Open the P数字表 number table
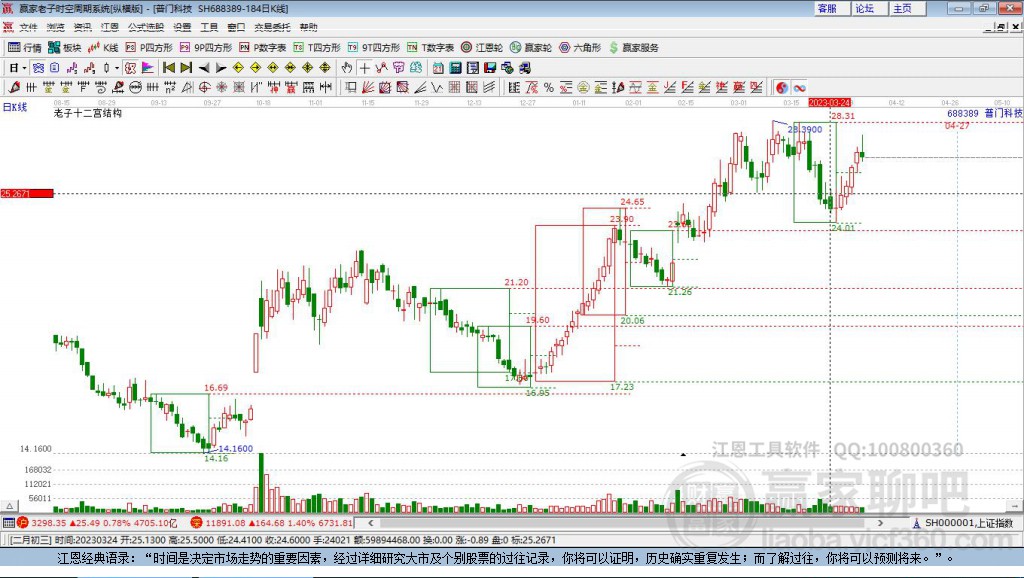This screenshot has height=578, width=1024. [x=263, y=48]
